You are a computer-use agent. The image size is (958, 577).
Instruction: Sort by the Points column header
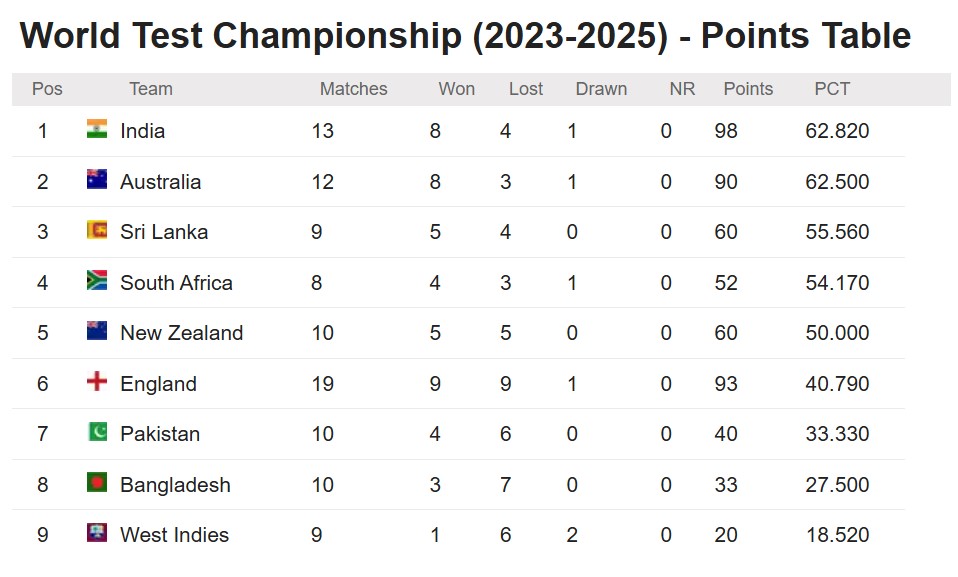click(x=748, y=89)
